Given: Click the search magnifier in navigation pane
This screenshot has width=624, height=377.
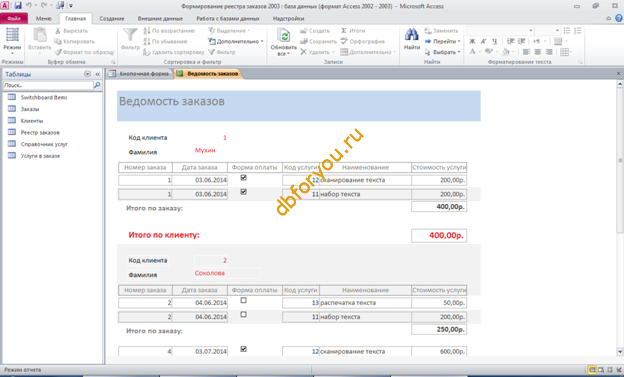Looking at the screenshot, I should [x=97, y=85].
